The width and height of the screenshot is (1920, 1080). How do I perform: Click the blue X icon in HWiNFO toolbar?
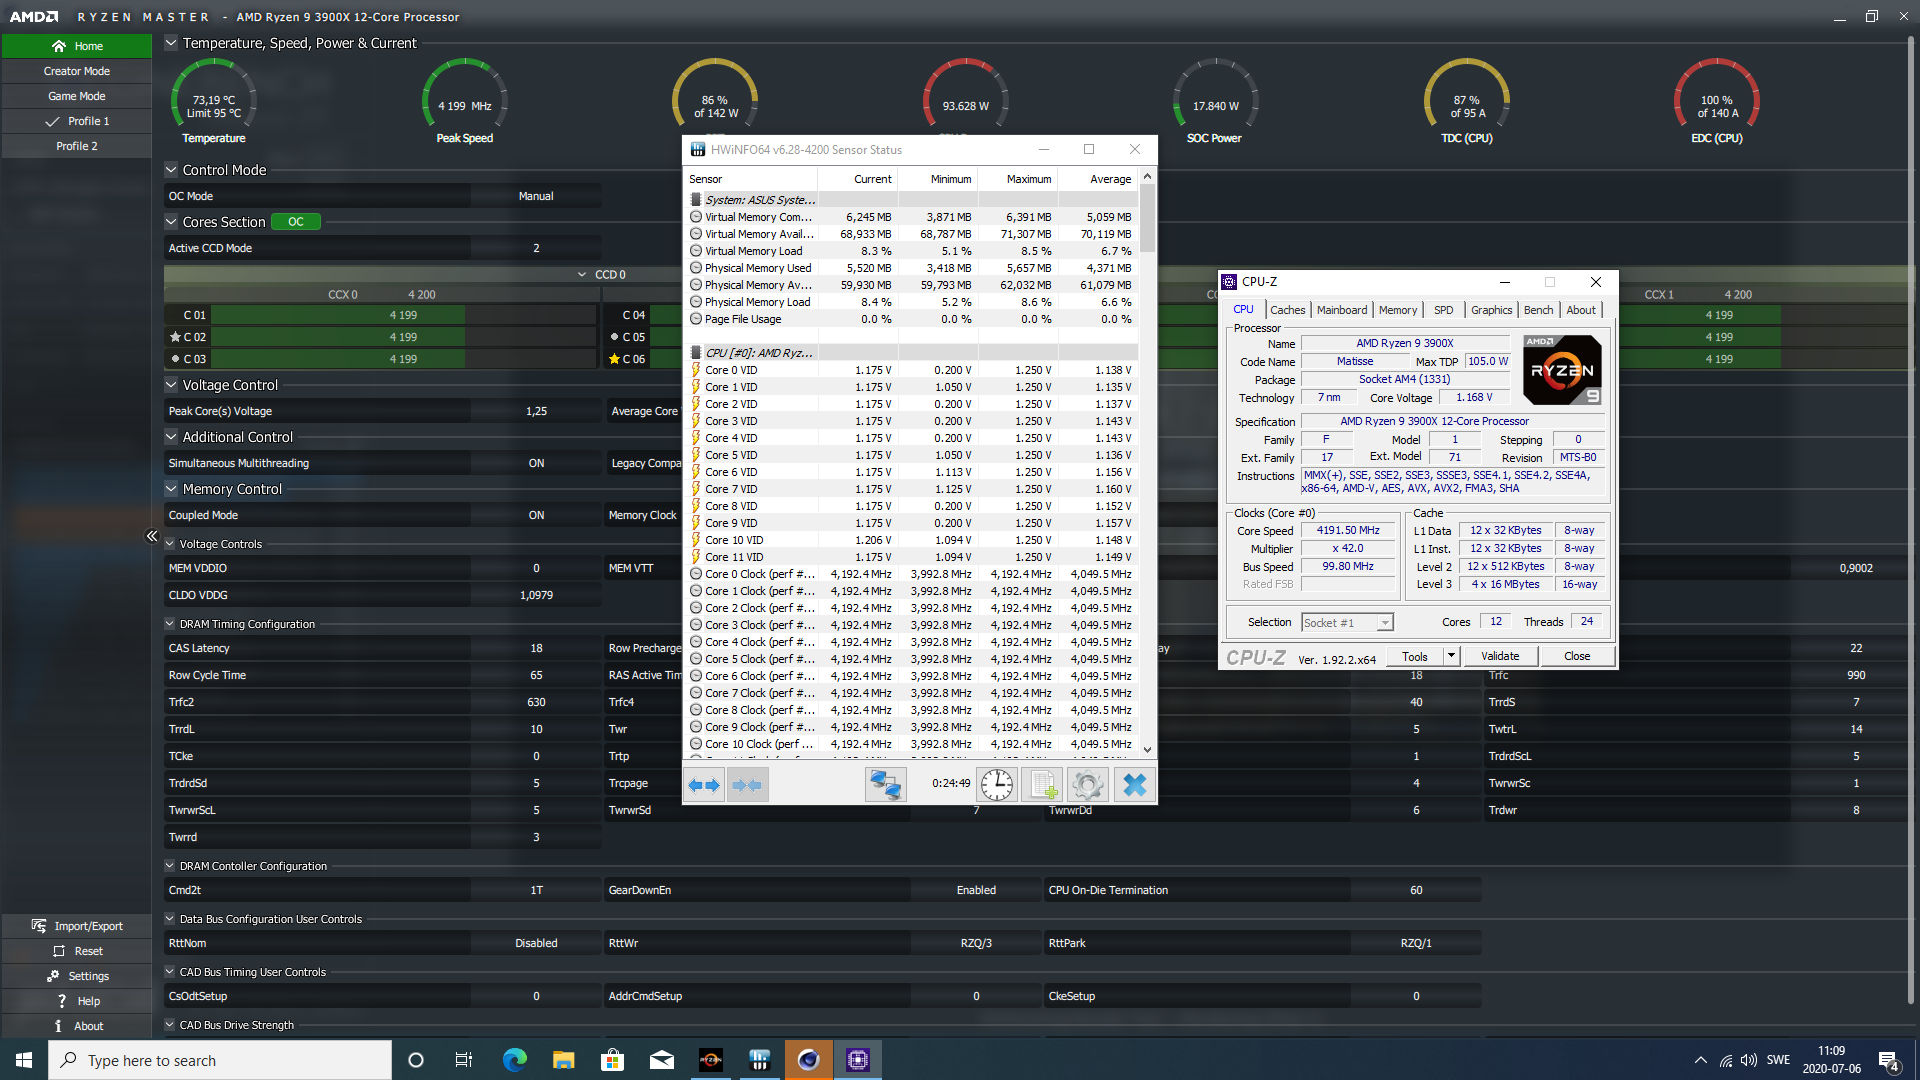pos(1134,785)
